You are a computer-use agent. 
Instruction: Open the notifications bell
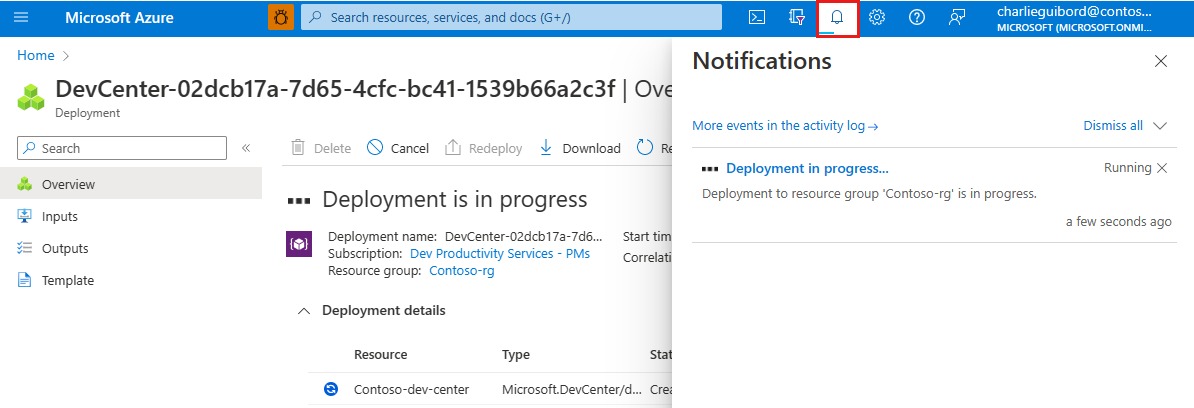[x=837, y=18]
